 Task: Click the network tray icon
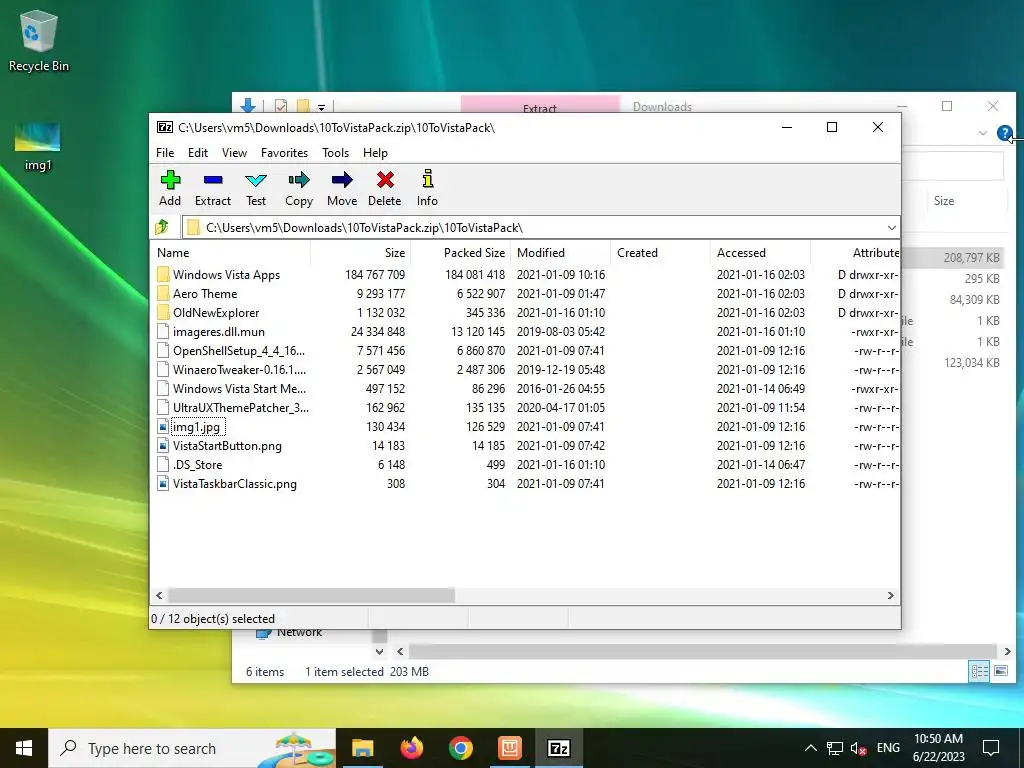point(835,748)
